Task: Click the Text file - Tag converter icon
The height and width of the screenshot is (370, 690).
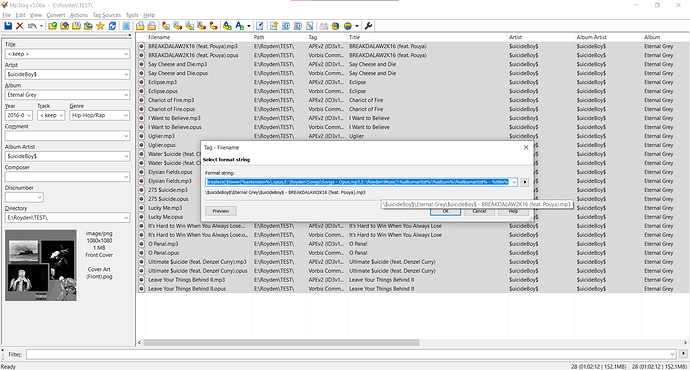Action: (202, 26)
